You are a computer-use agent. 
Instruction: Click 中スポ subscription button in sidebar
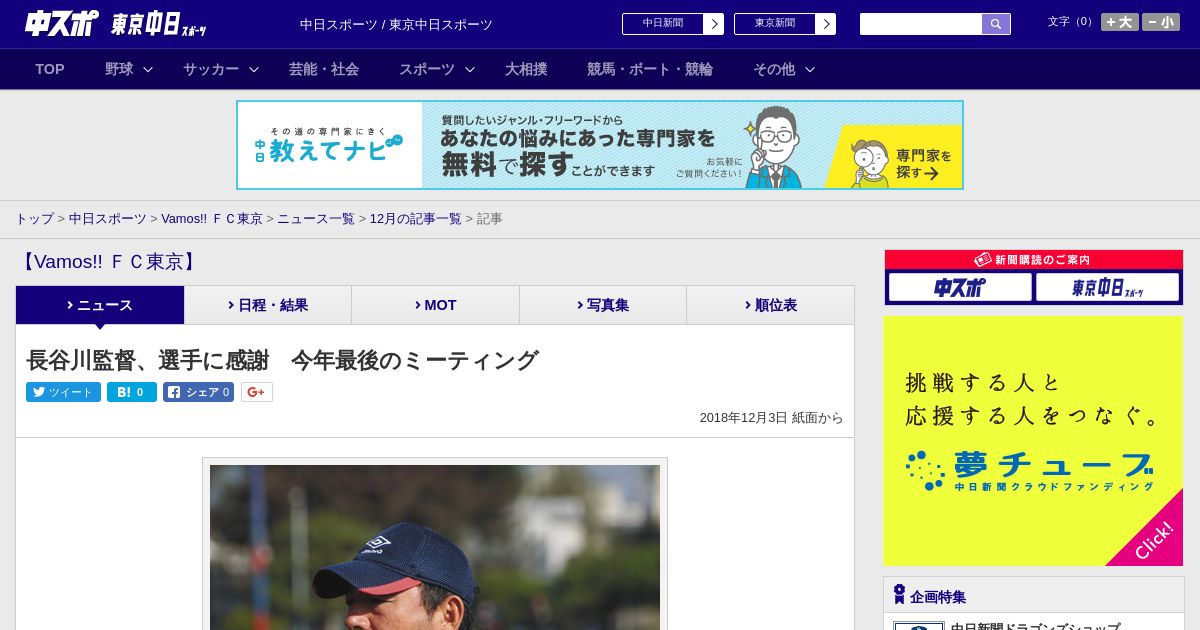(960, 287)
